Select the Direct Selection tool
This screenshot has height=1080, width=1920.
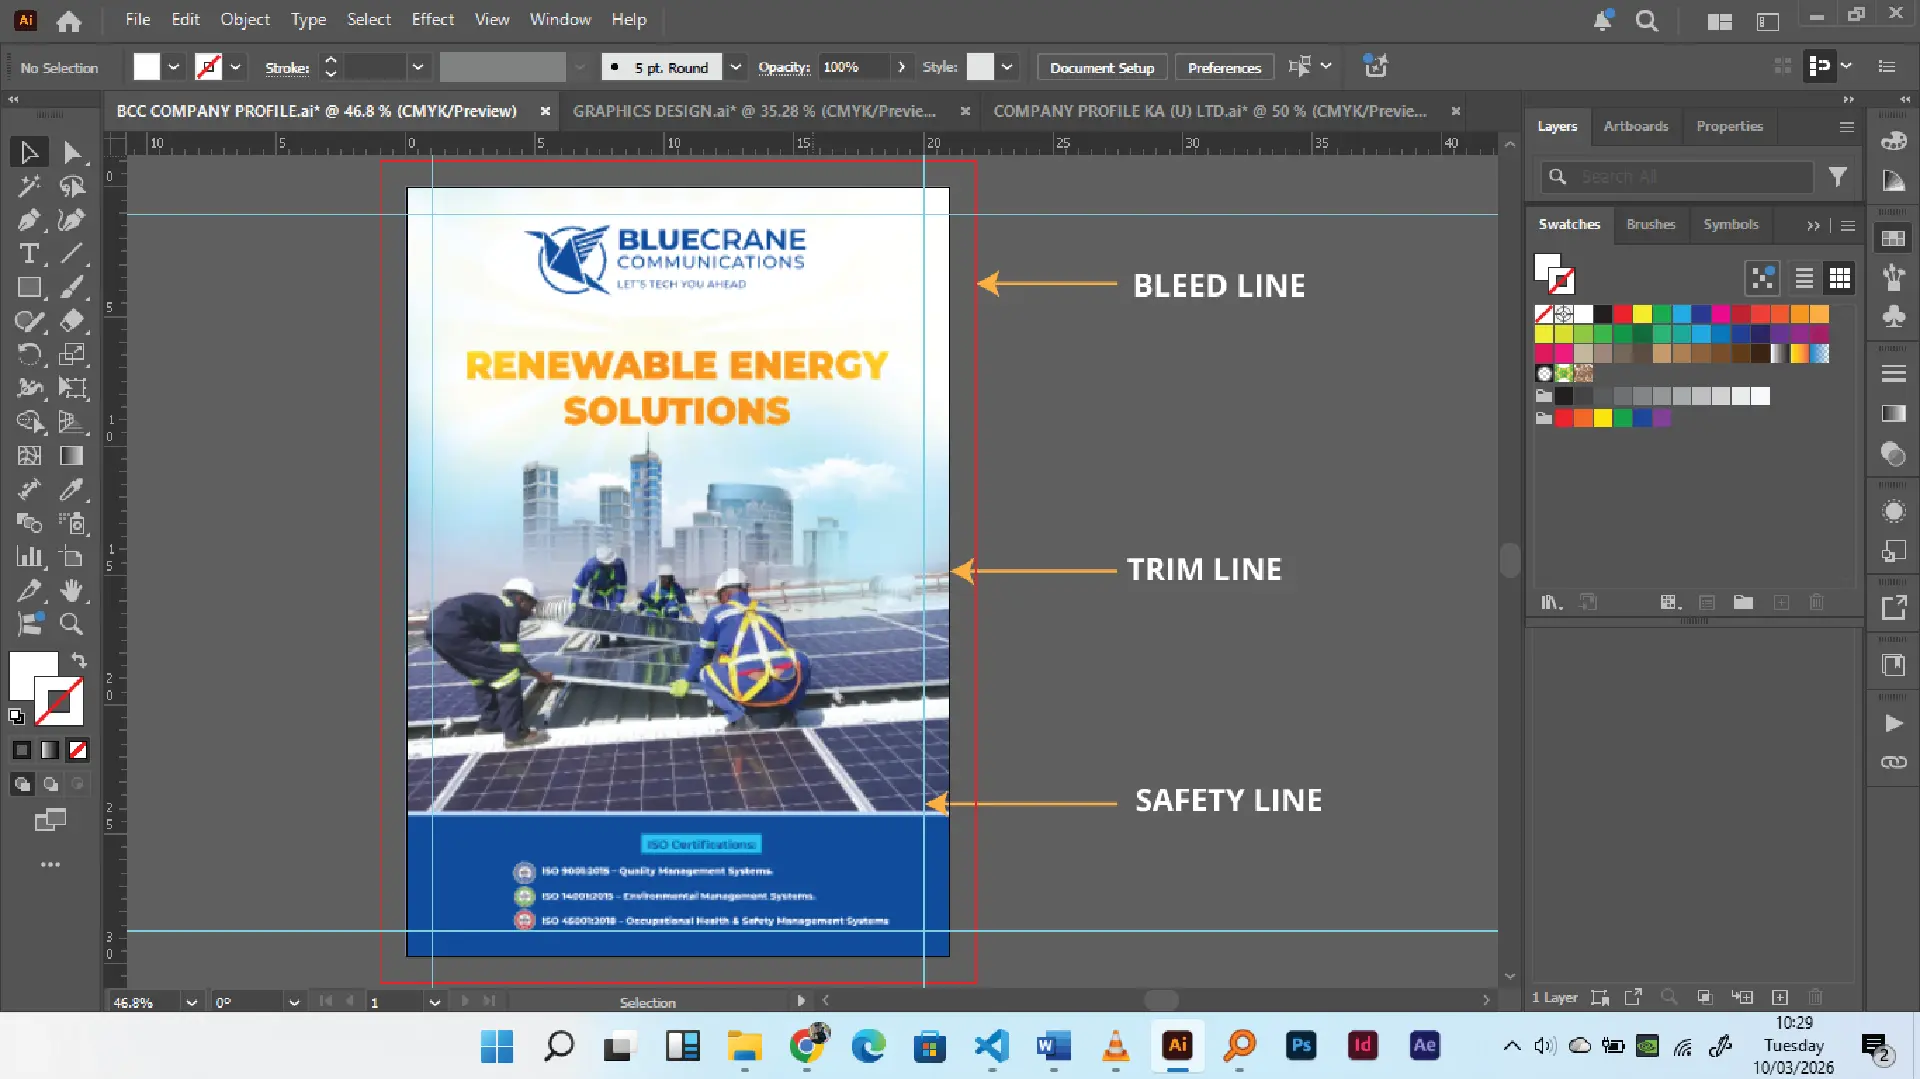[71, 153]
